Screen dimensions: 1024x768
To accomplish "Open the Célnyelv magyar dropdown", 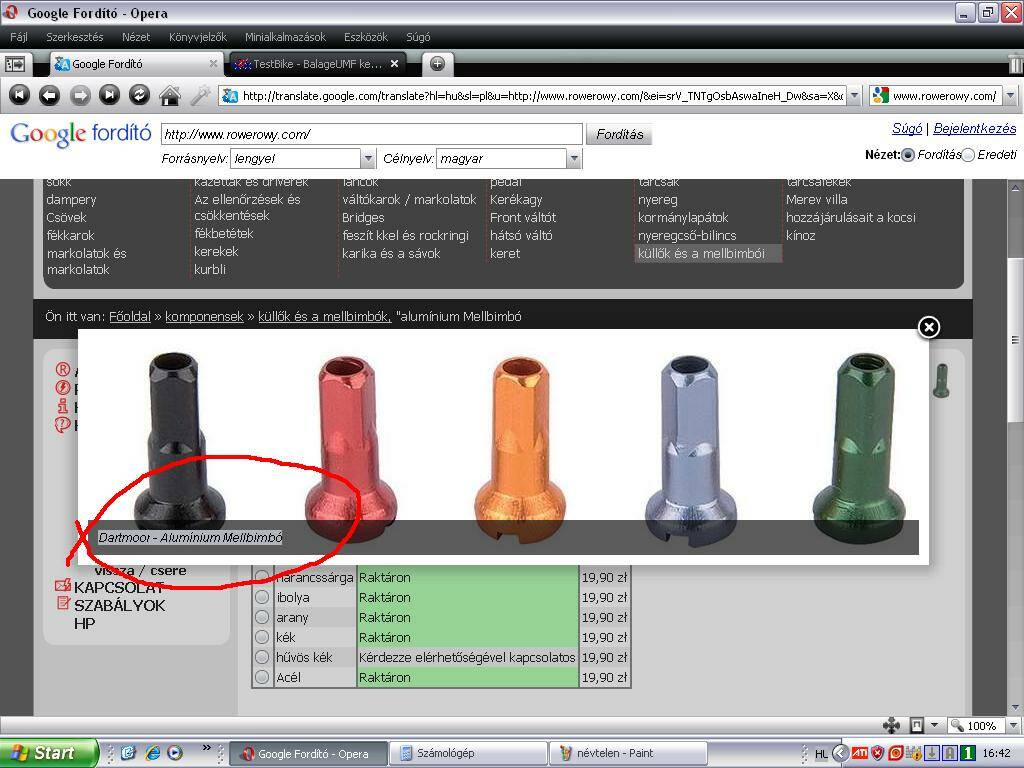I will tap(509, 158).
